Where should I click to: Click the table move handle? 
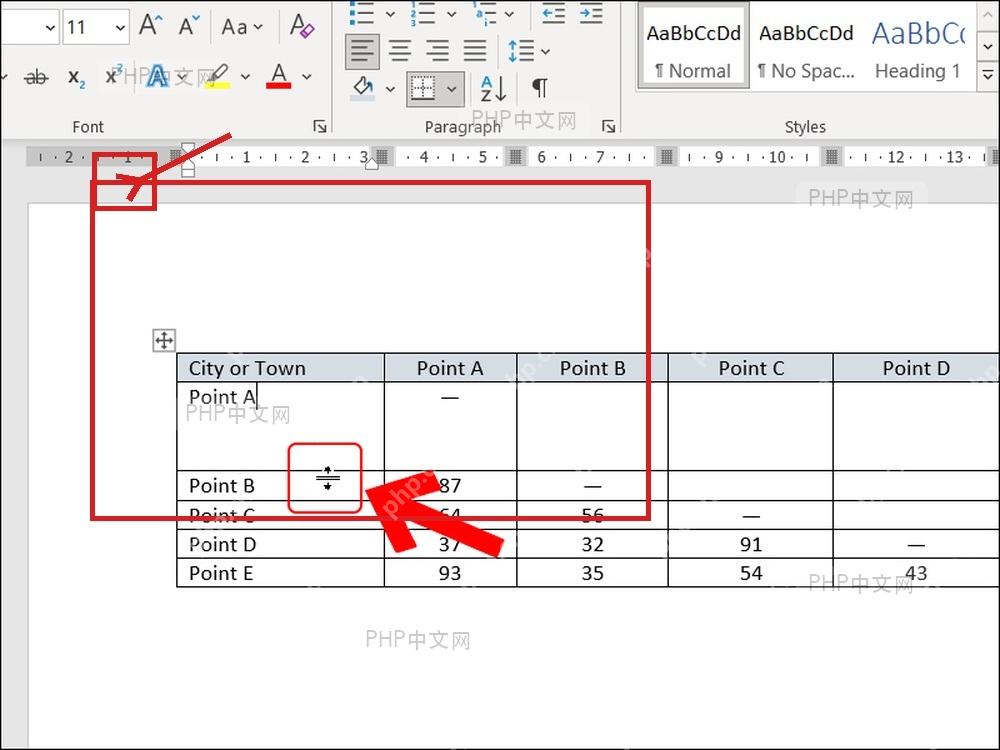(164, 341)
